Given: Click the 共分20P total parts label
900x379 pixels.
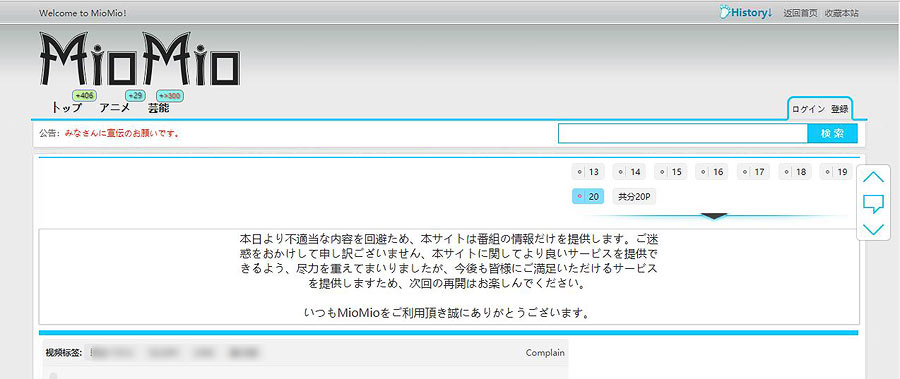Looking at the screenshot, I should pos(634,196).
